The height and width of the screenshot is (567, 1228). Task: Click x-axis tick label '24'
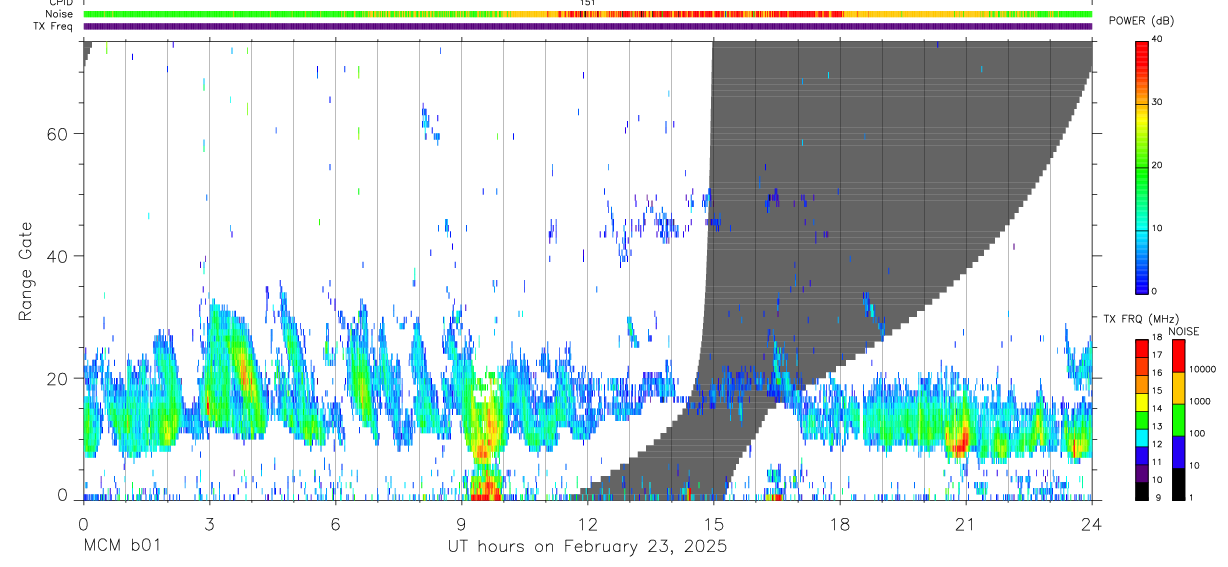tap(1092, 523)
